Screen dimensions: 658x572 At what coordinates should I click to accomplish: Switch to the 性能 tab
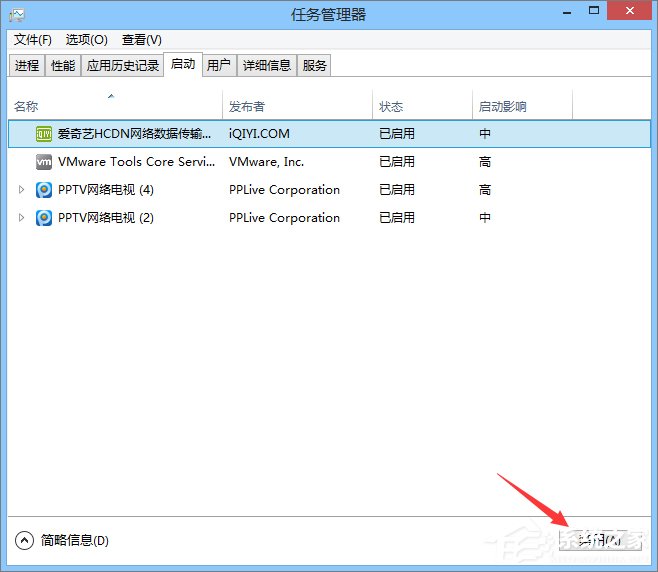tap(63, 65)
